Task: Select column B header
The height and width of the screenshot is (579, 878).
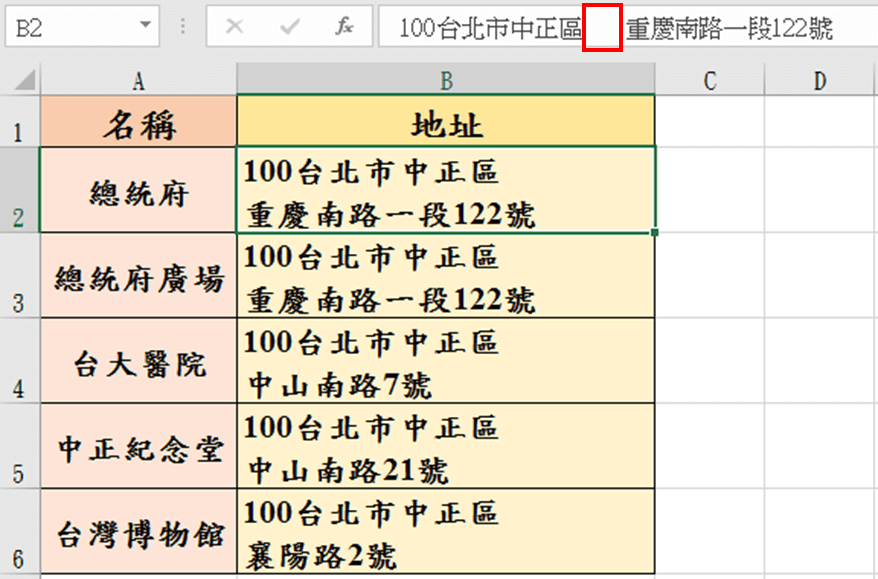Action: point(446,81)
